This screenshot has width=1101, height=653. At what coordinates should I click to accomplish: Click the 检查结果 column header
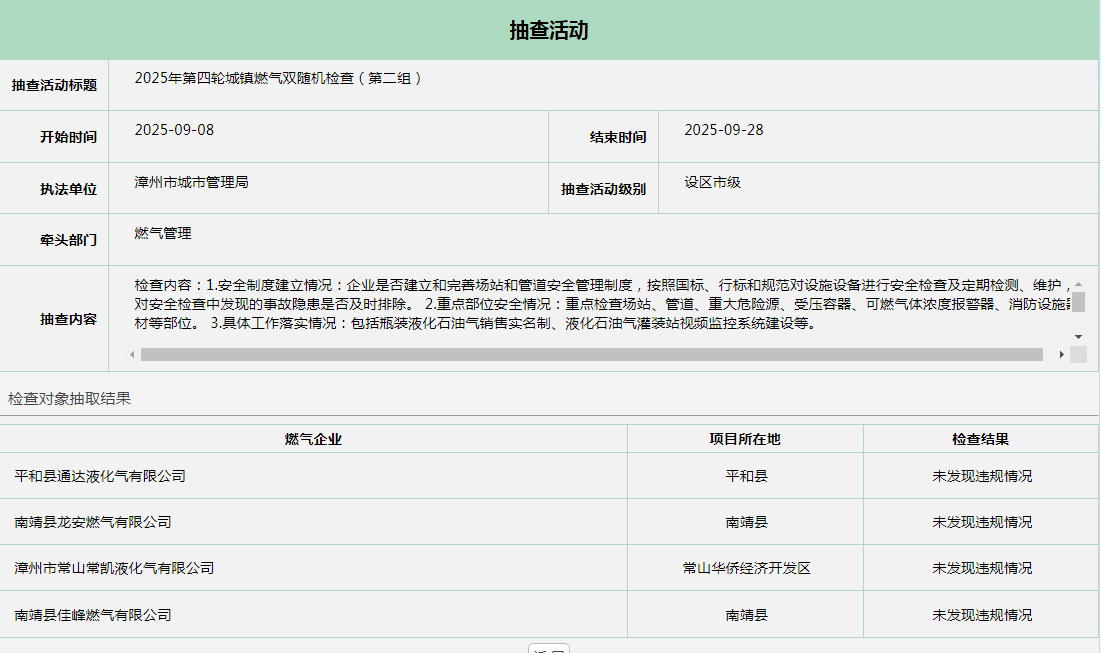click(980, 439)
